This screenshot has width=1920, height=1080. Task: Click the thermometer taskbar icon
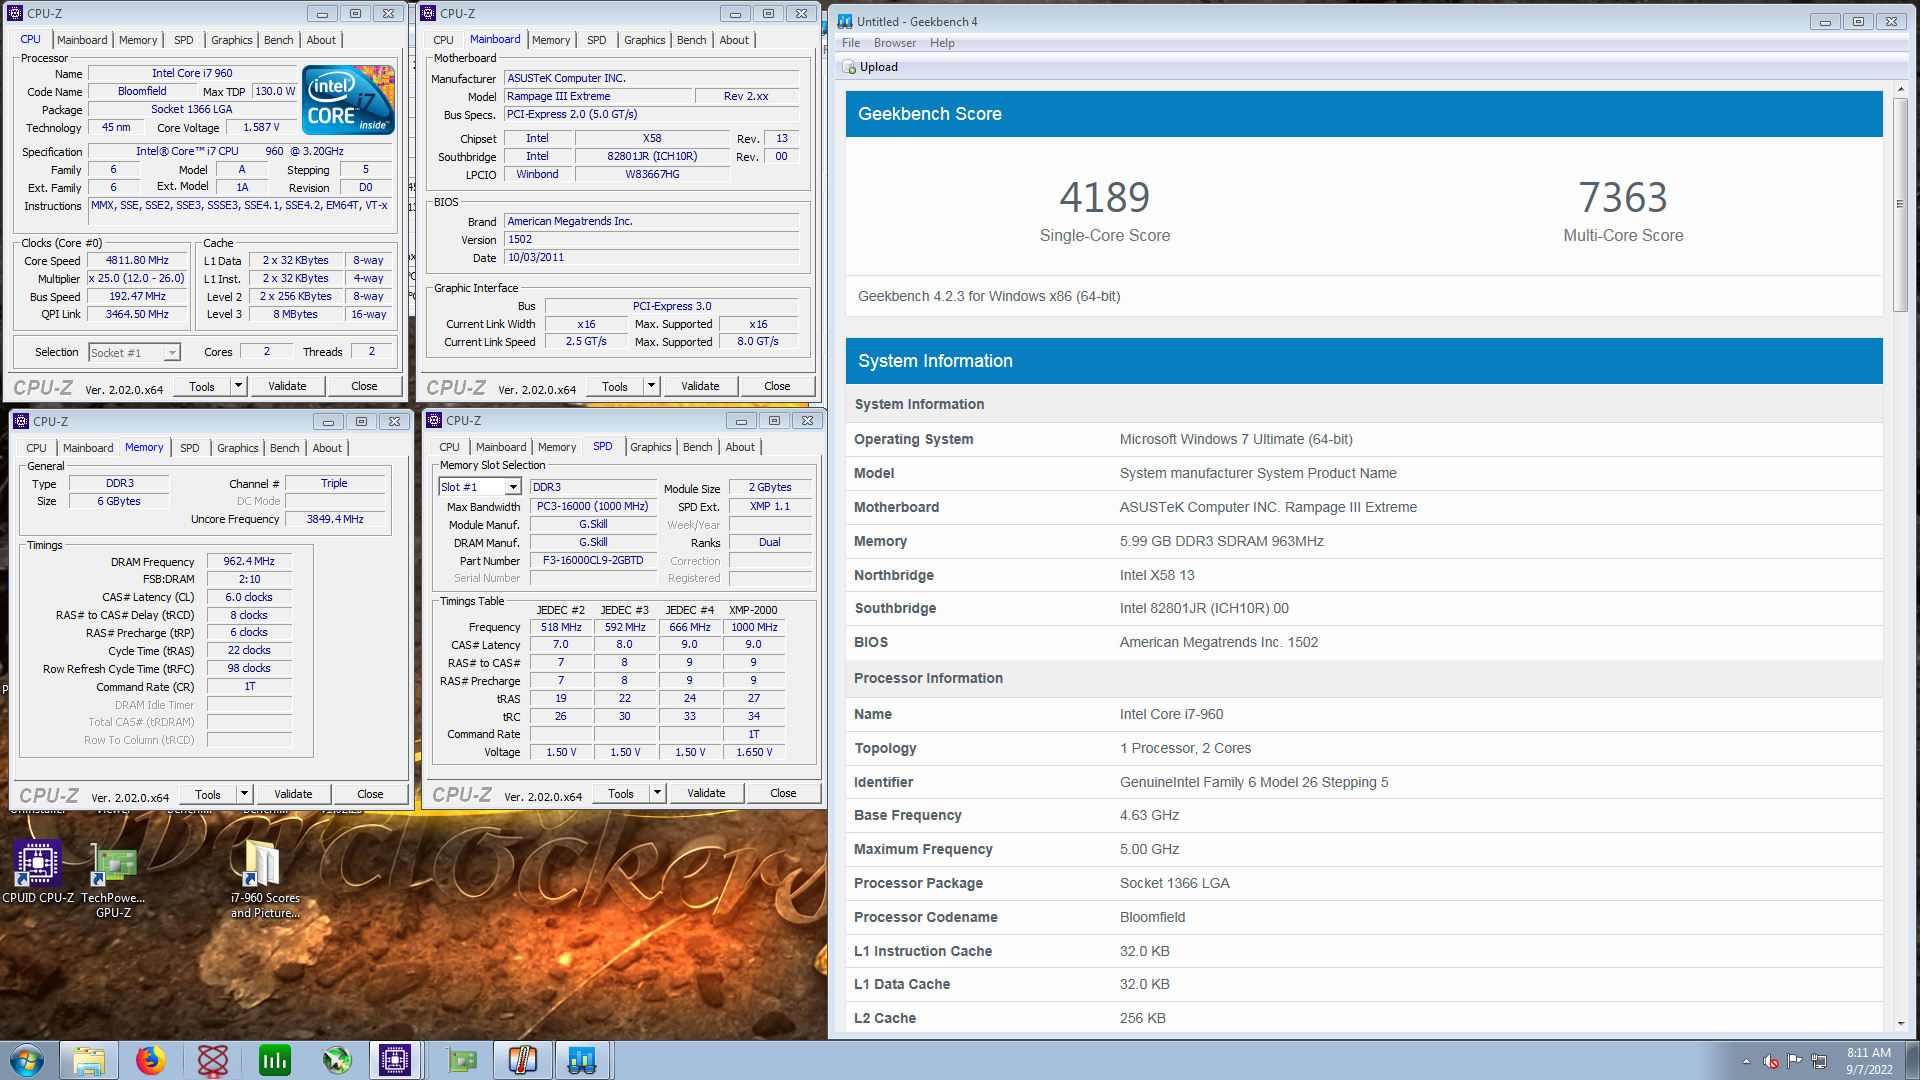pos(522,1060)
